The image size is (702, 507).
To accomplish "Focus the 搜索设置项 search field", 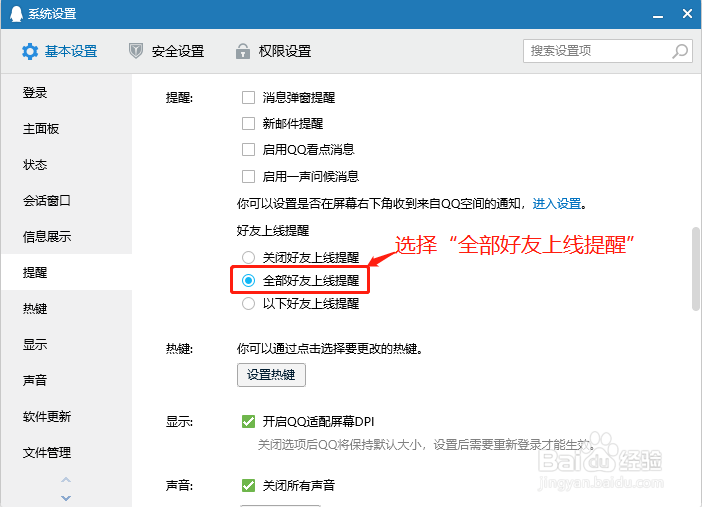I will (x=608, y=51).
